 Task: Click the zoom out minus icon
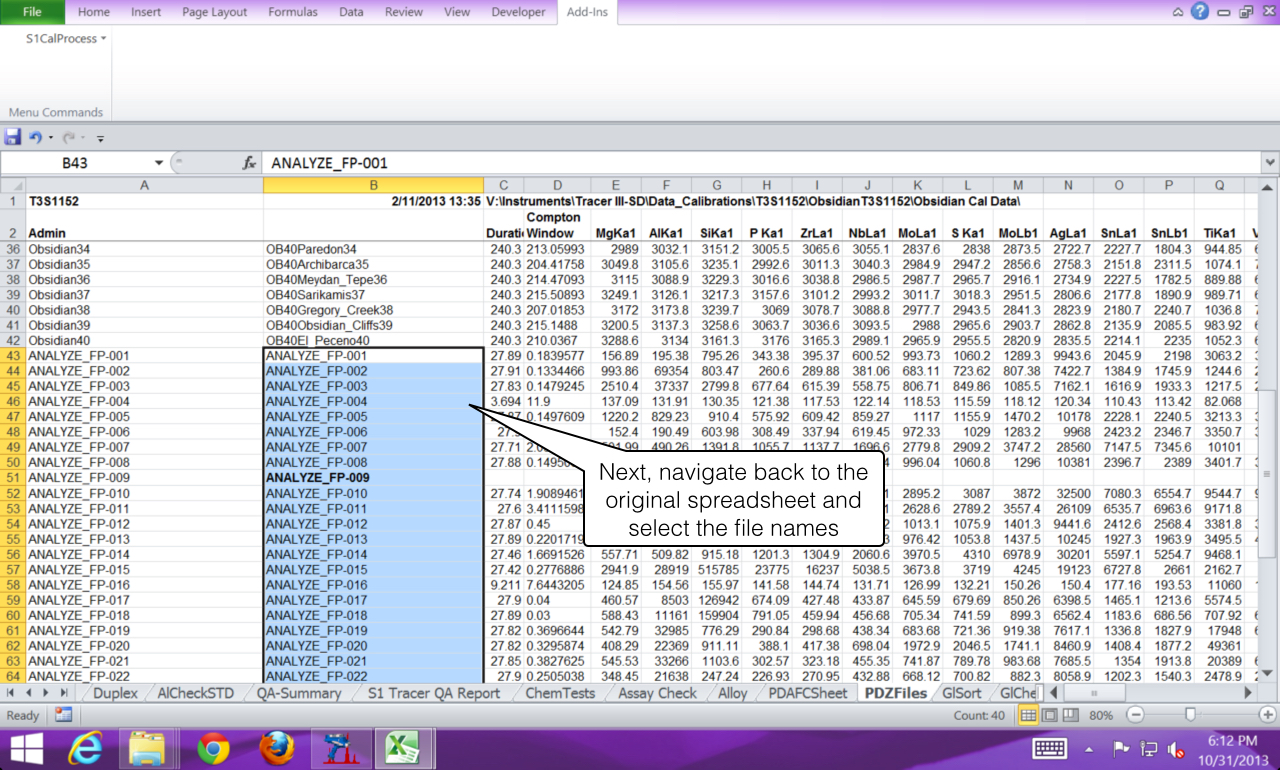(1135, 715)
